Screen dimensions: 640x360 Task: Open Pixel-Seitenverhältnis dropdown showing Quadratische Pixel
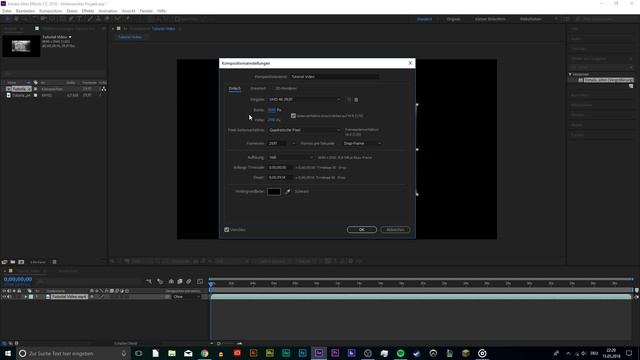point(304,130)
